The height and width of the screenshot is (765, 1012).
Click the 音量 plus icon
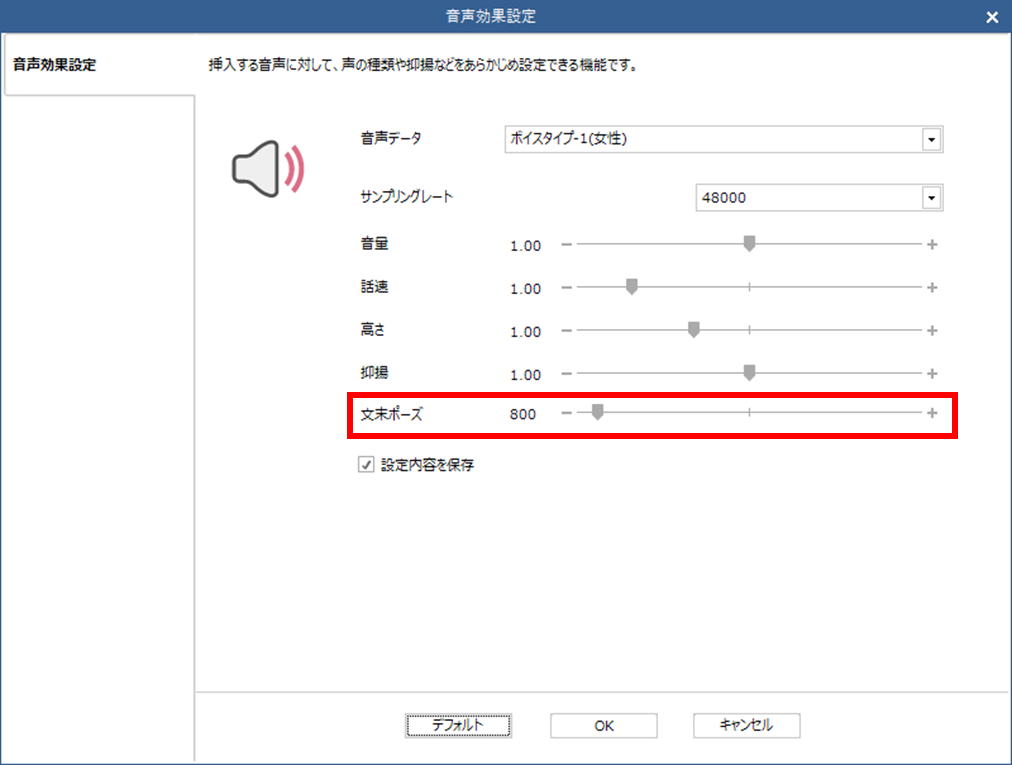932,245
